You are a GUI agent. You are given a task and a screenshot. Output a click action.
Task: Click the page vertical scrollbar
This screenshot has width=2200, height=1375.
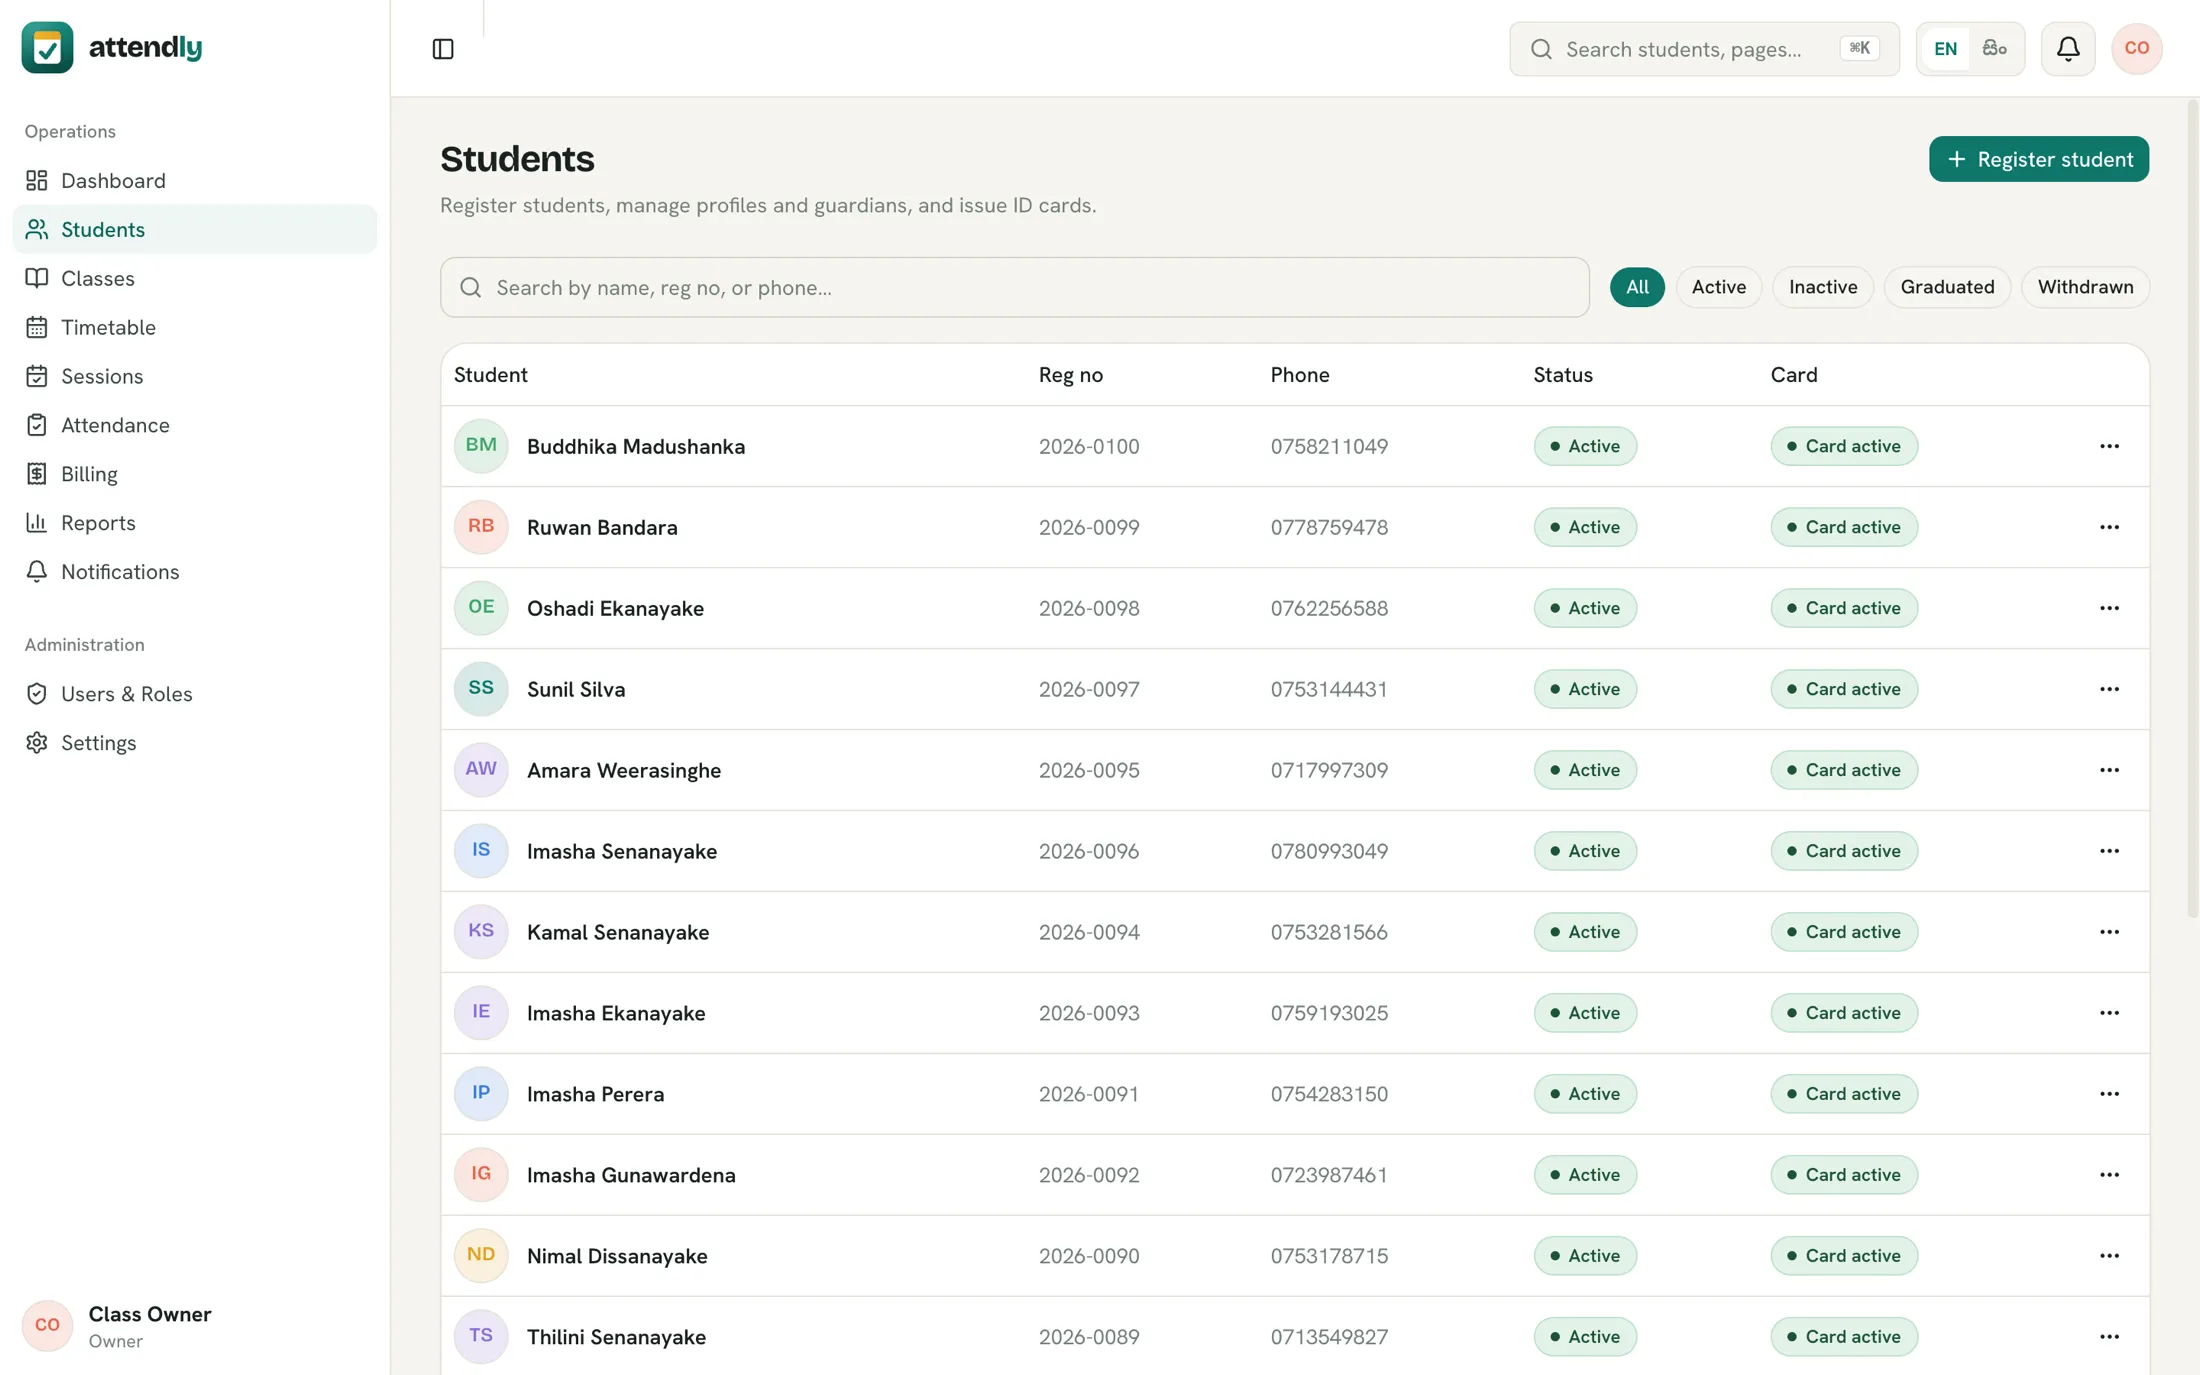pyautogui.click(x=2192, y=510)
